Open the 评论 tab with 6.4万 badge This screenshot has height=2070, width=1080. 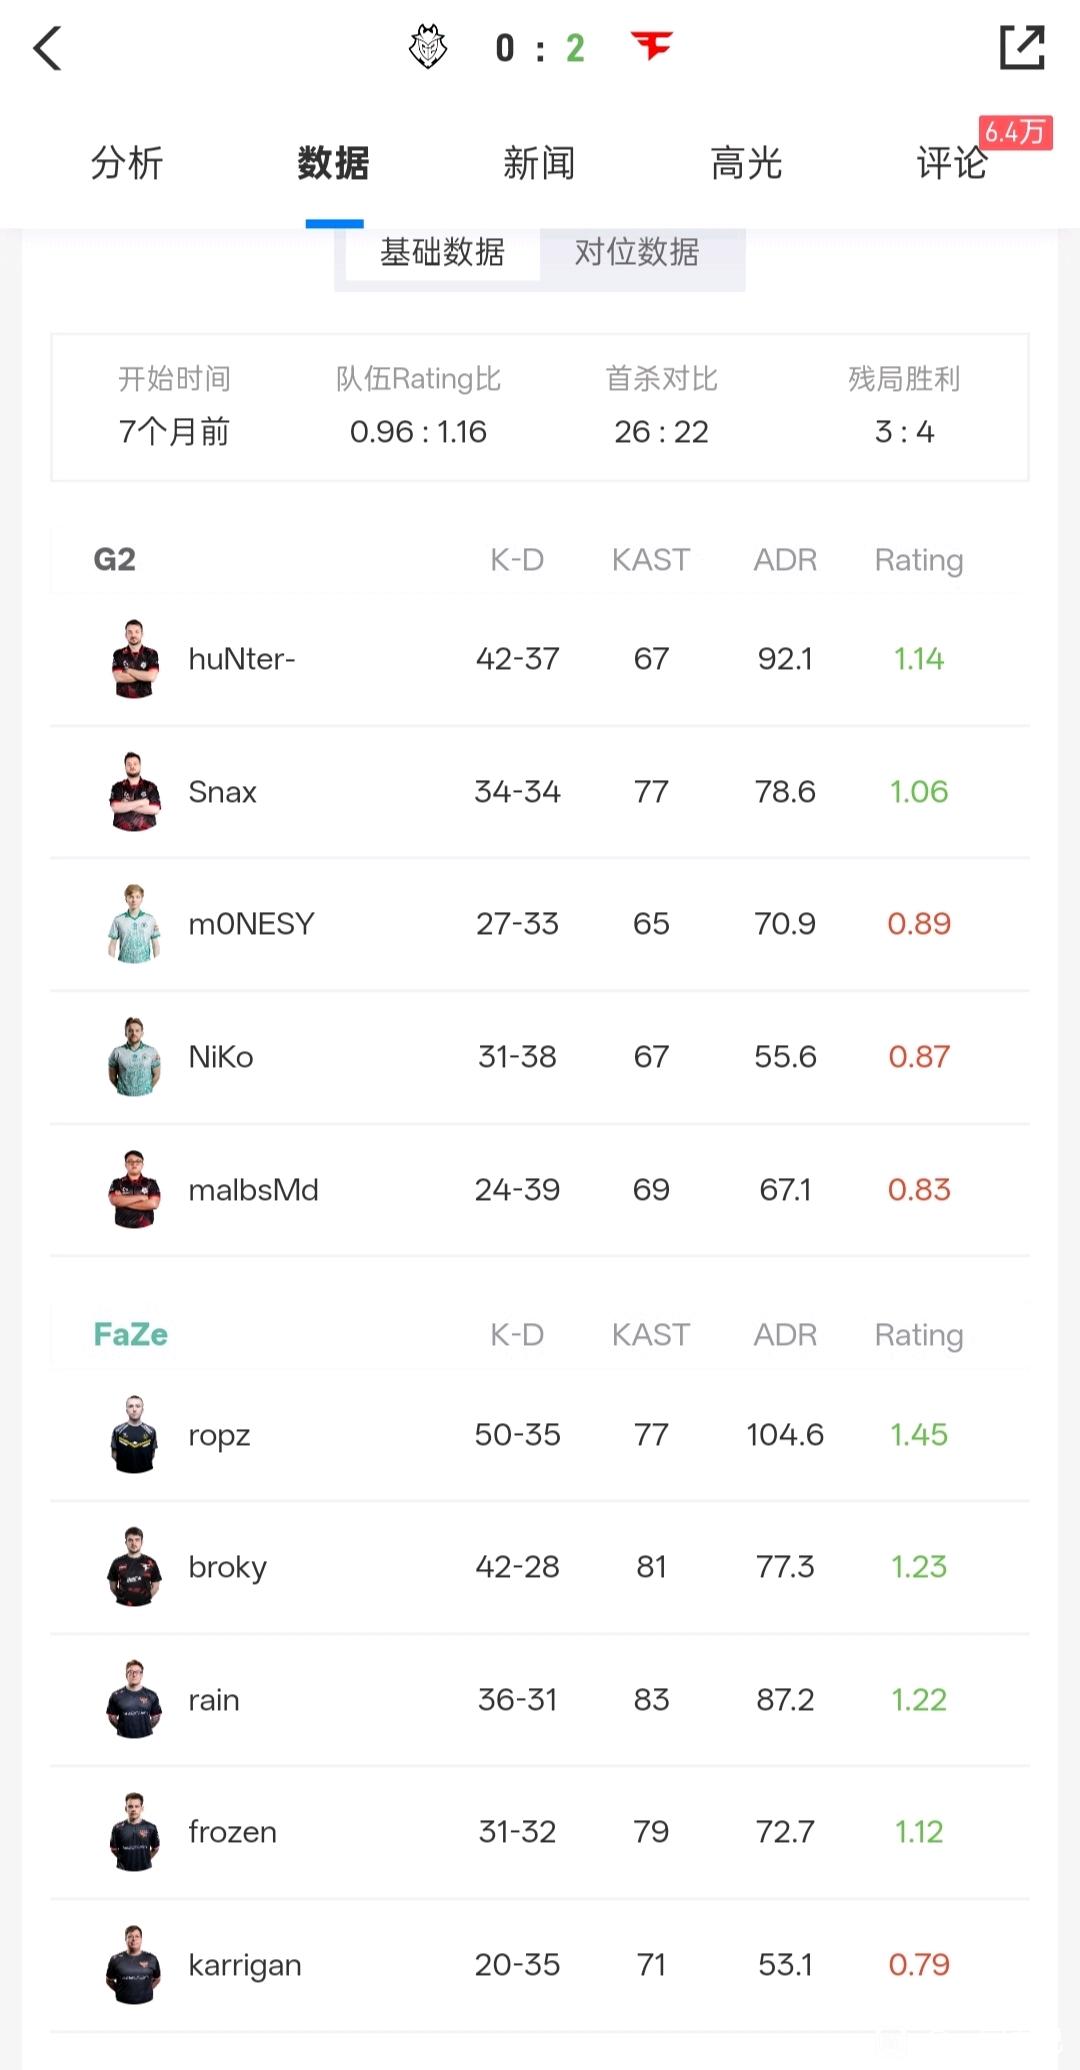(952, 163)
